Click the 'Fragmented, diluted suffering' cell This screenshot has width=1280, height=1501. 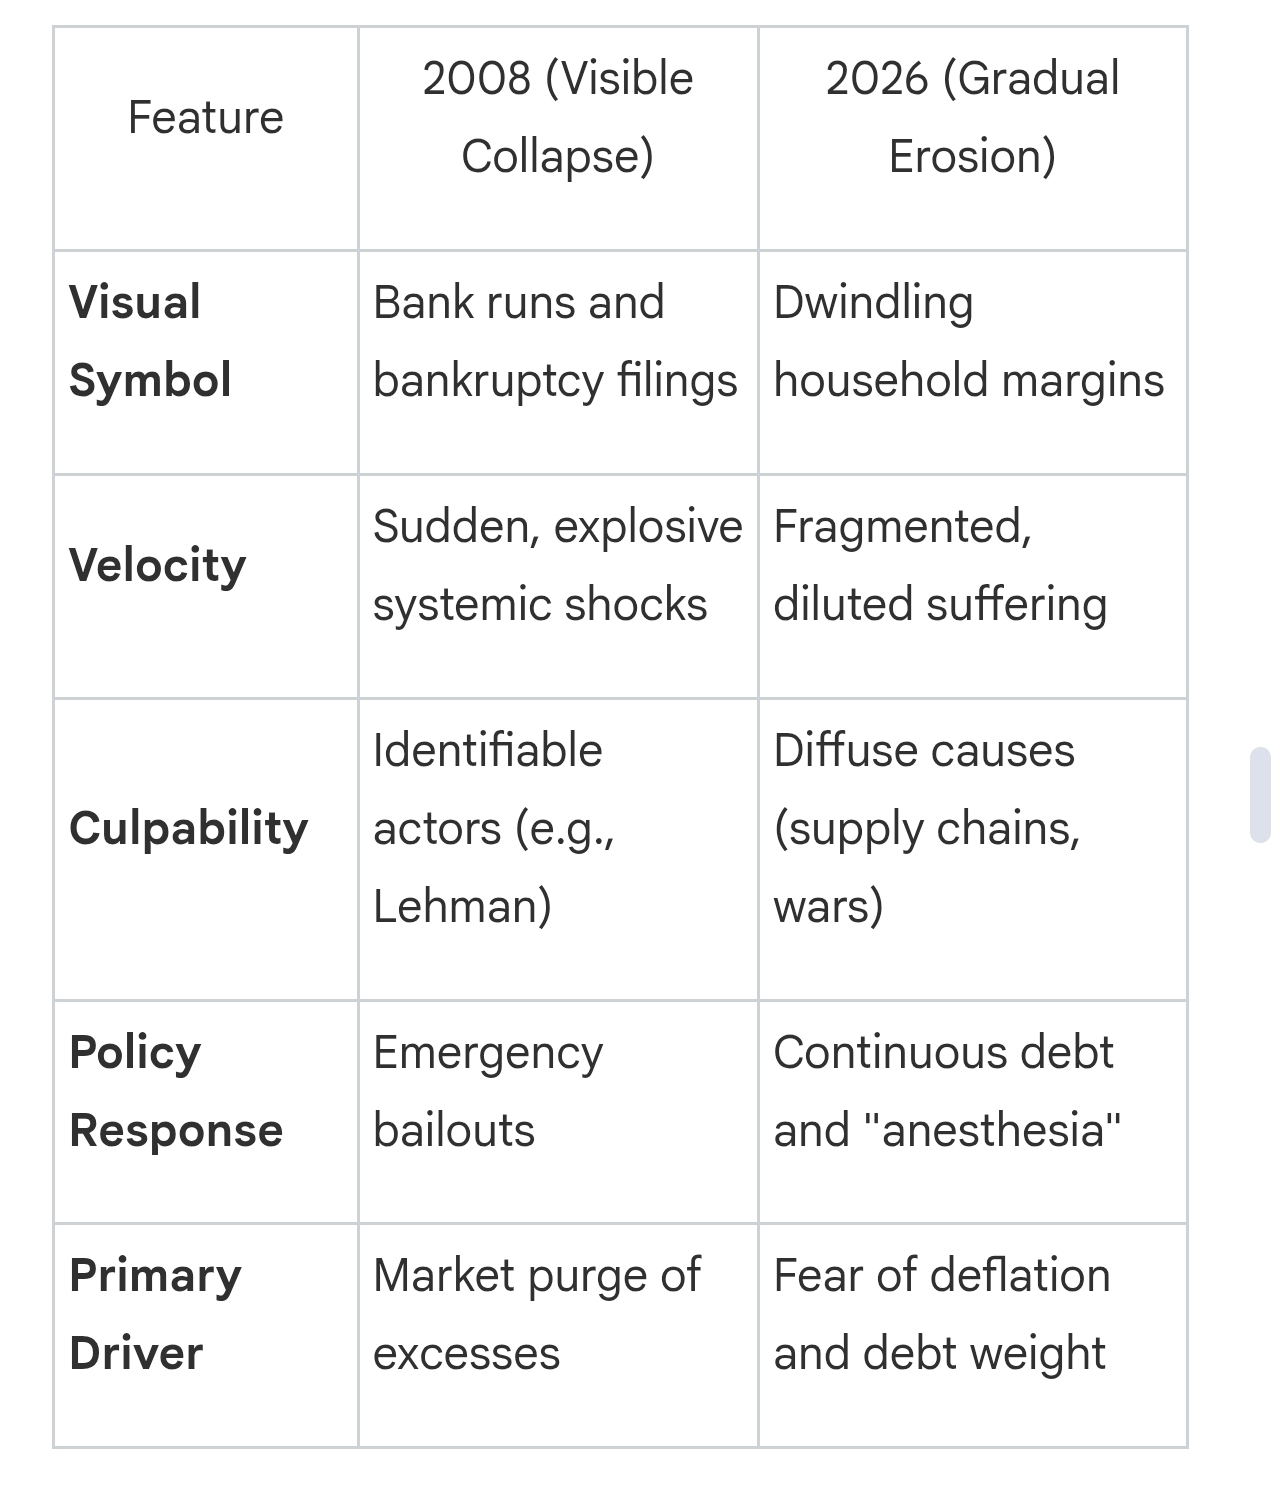pyautogui.click(x=939, y=565)
